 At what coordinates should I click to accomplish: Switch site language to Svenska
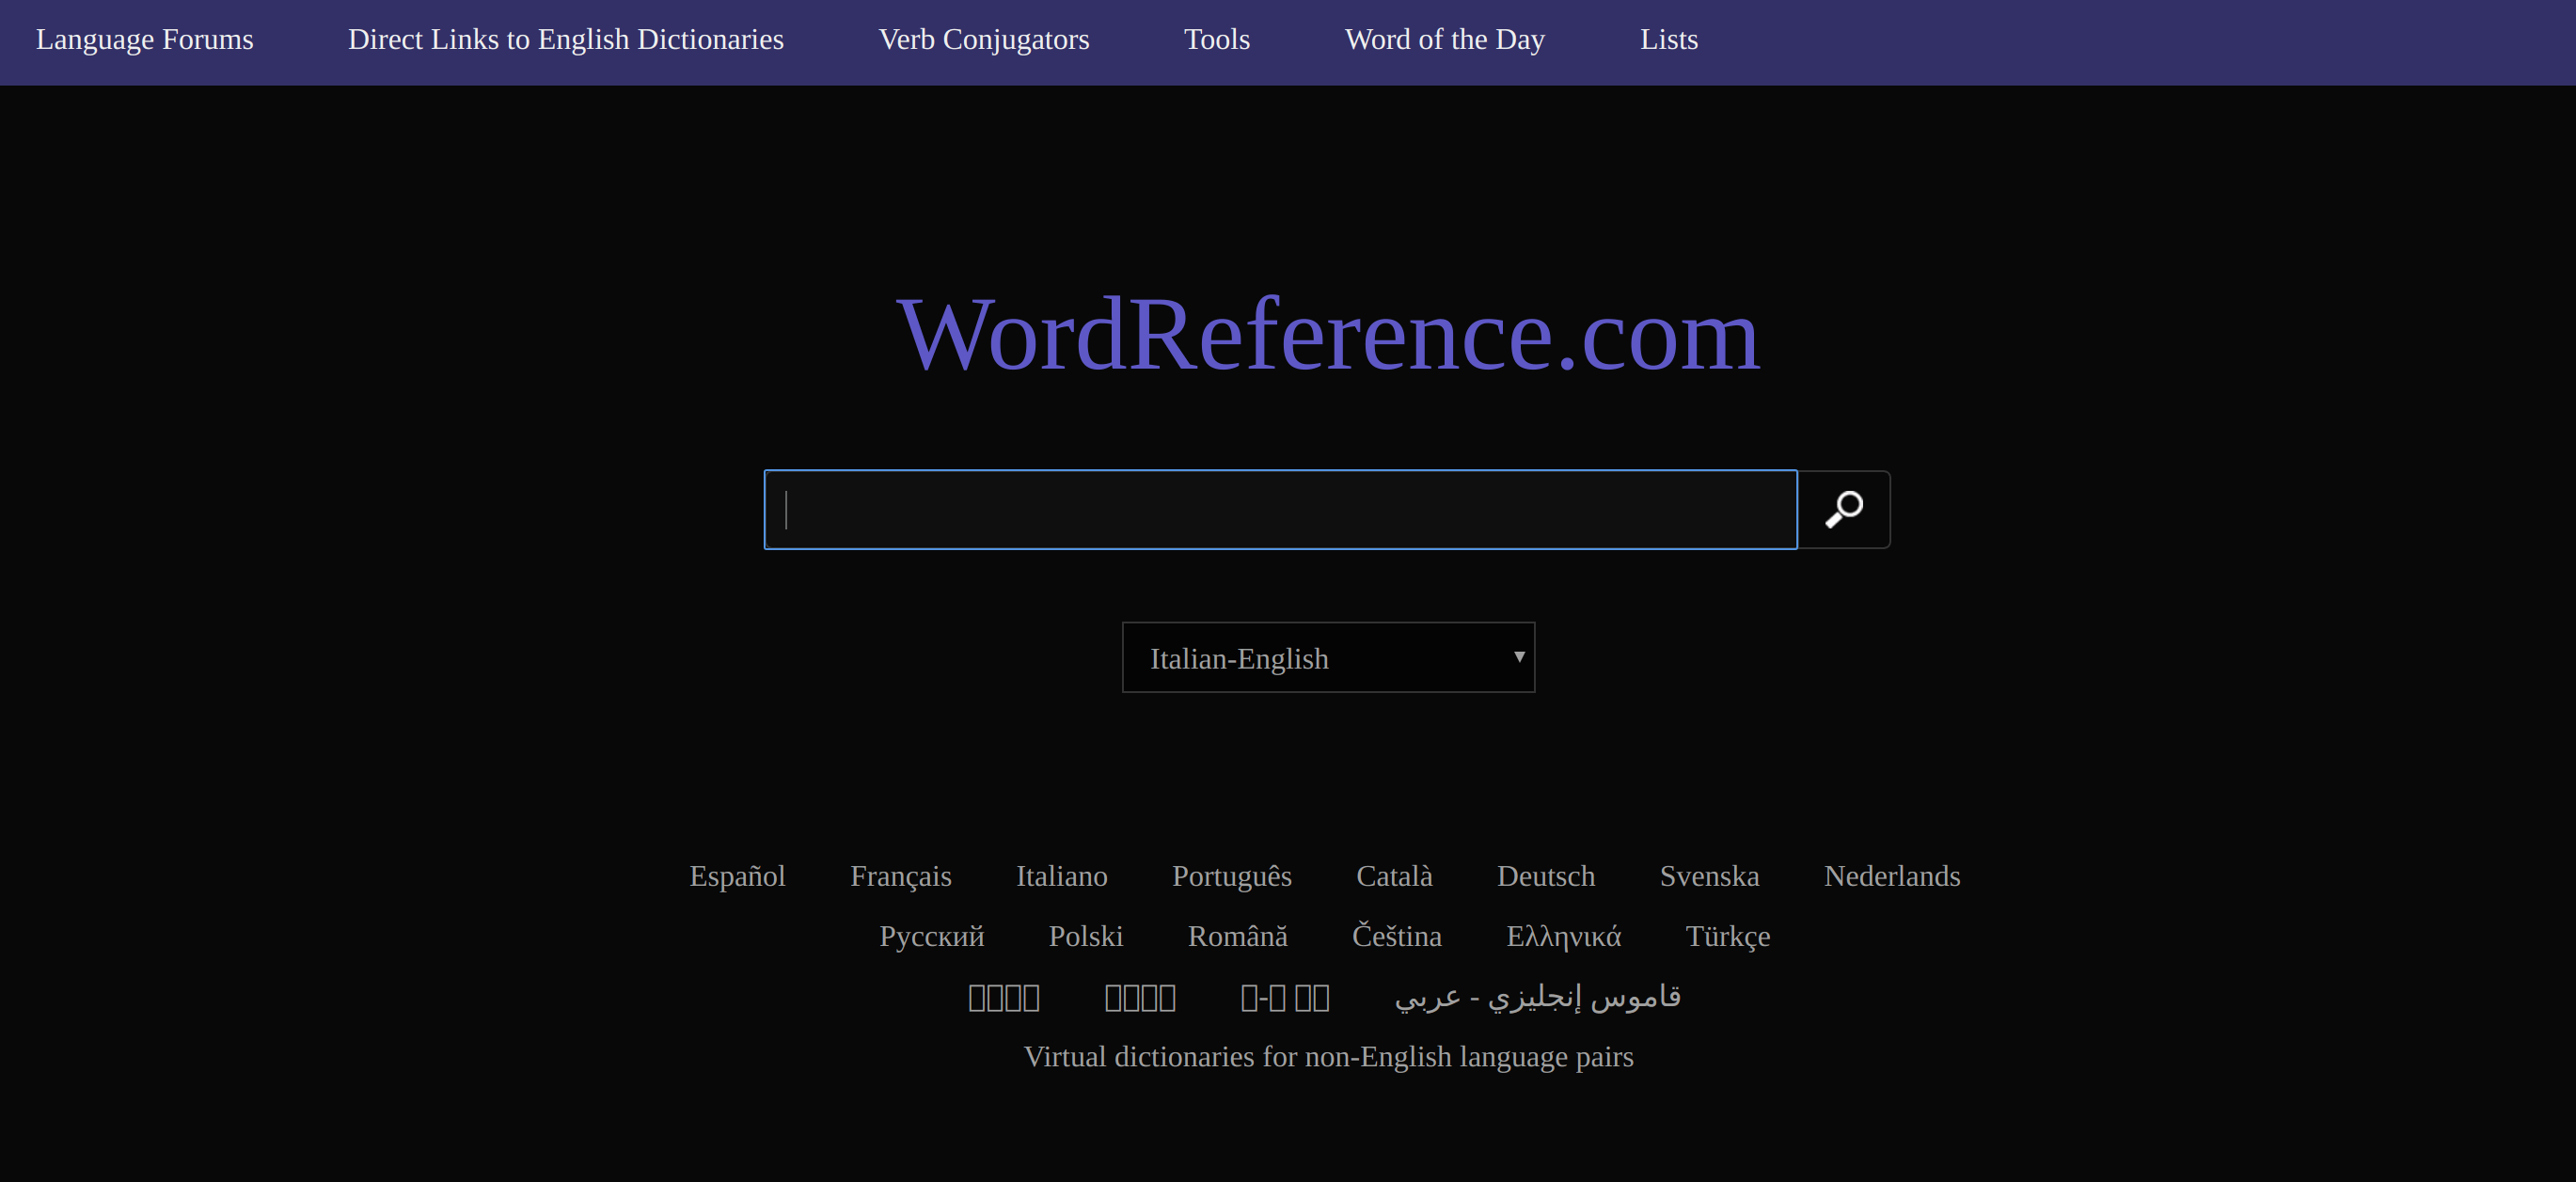(1709, 876)
